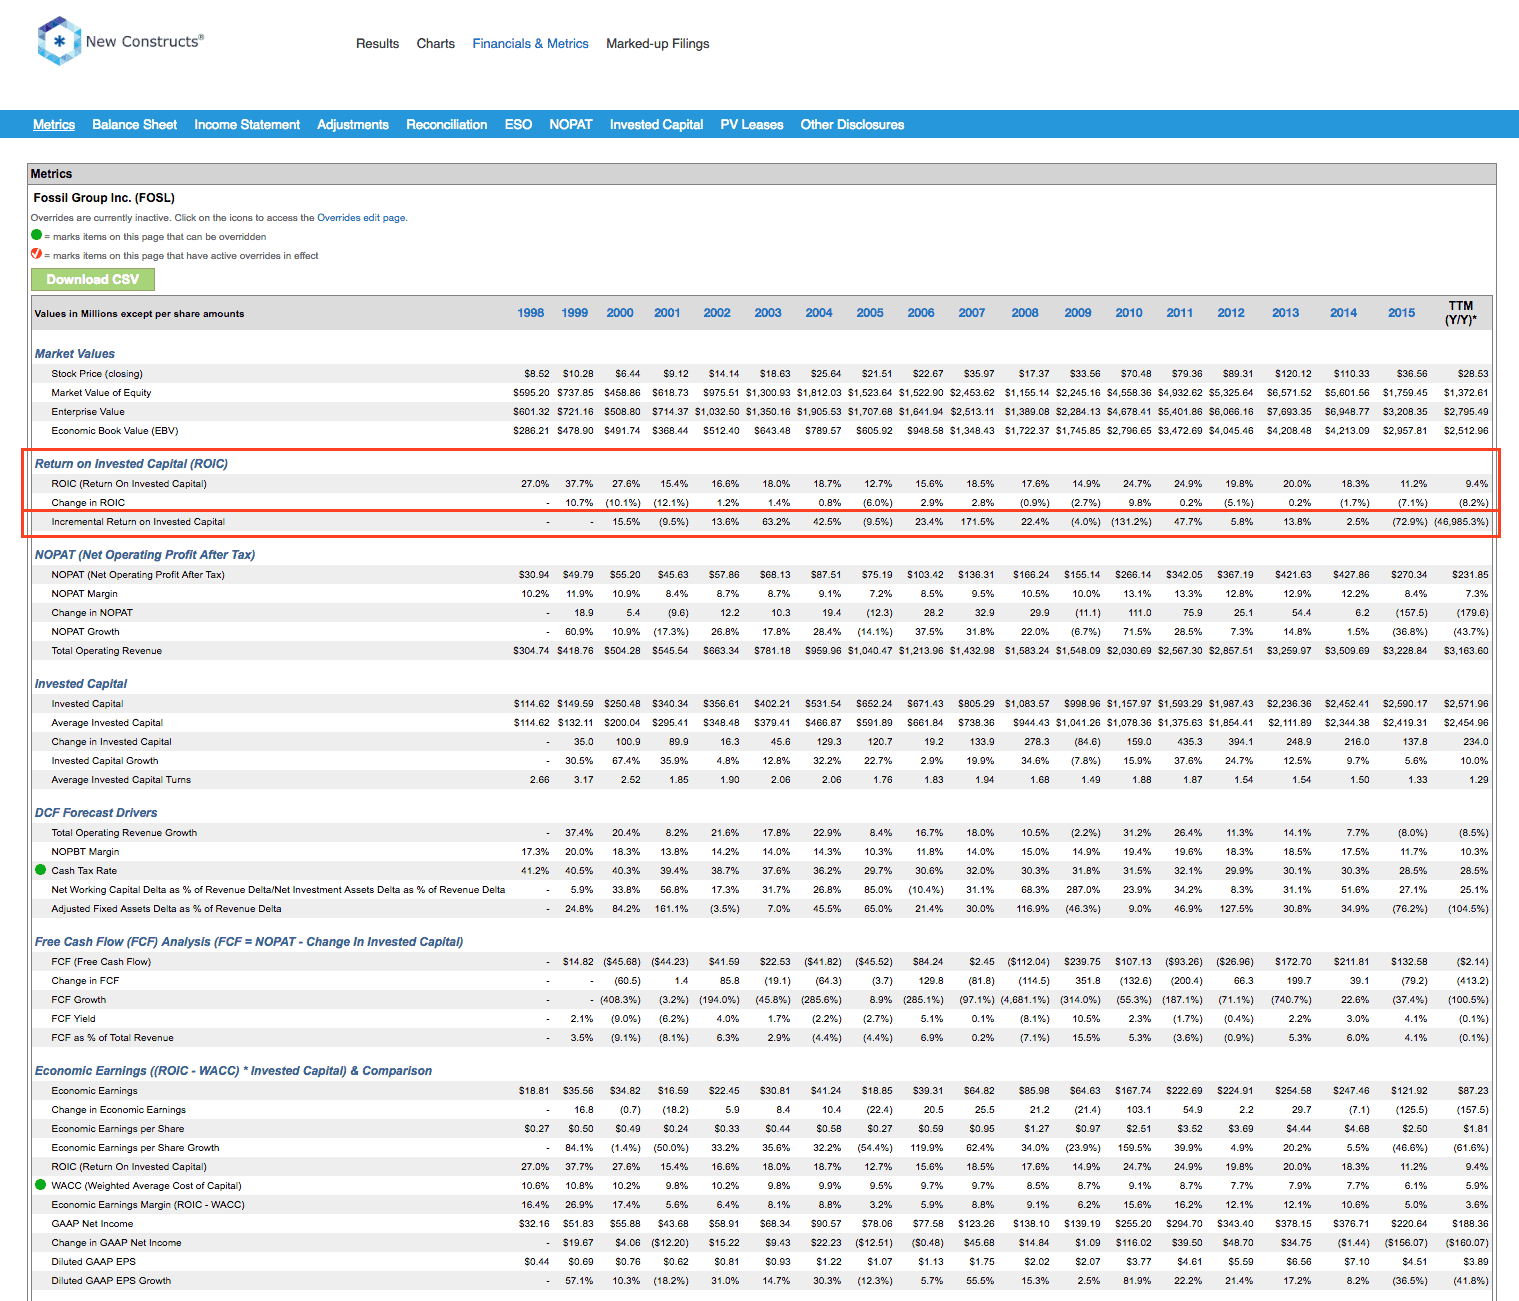Select Financials & Metrics in top navigation

click(530, 44)
